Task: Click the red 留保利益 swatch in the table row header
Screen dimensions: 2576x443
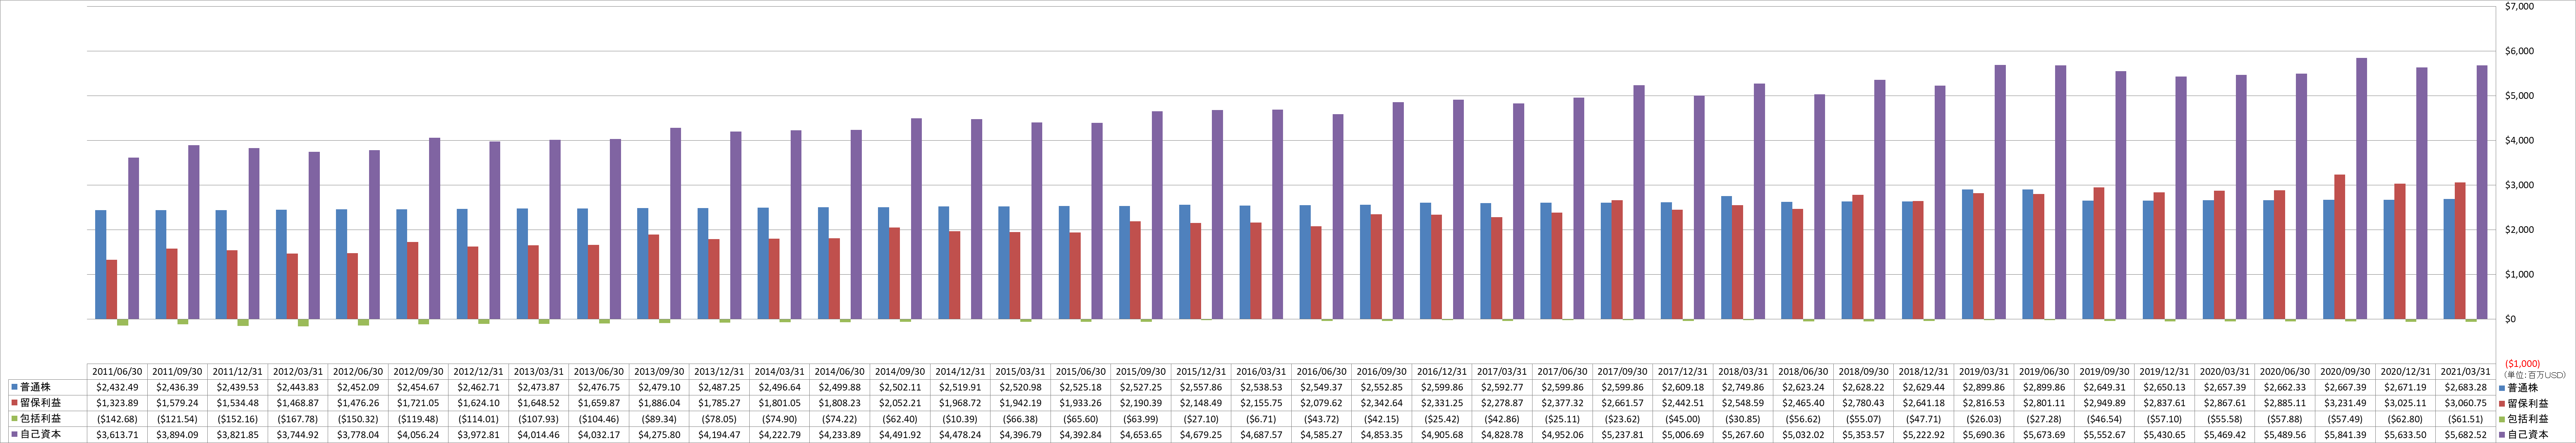Action: 14,403
